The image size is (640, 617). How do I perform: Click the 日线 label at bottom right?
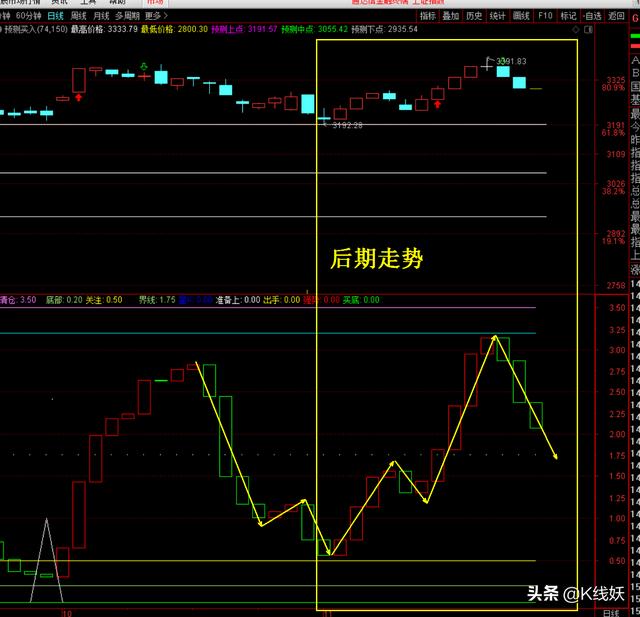[x=611, y=613]
